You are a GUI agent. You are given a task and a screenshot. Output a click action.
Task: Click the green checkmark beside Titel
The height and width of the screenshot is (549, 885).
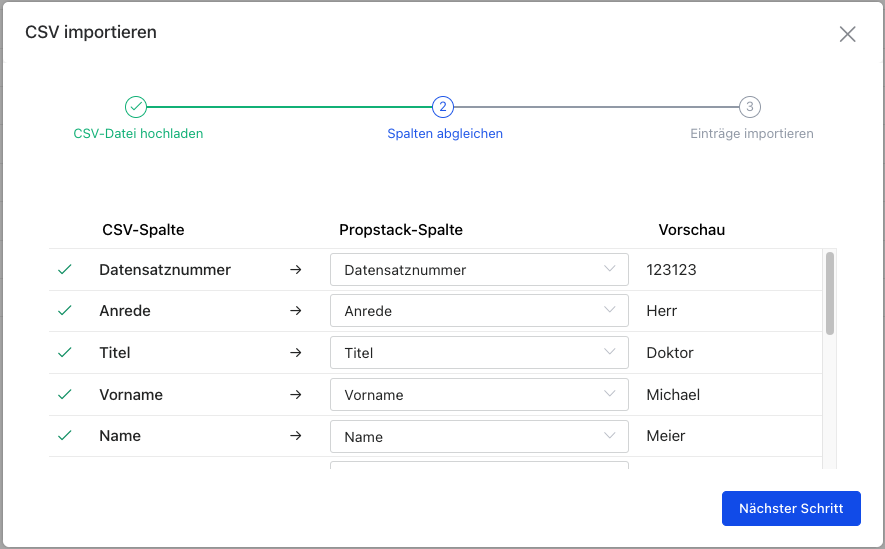coord(65,353)
